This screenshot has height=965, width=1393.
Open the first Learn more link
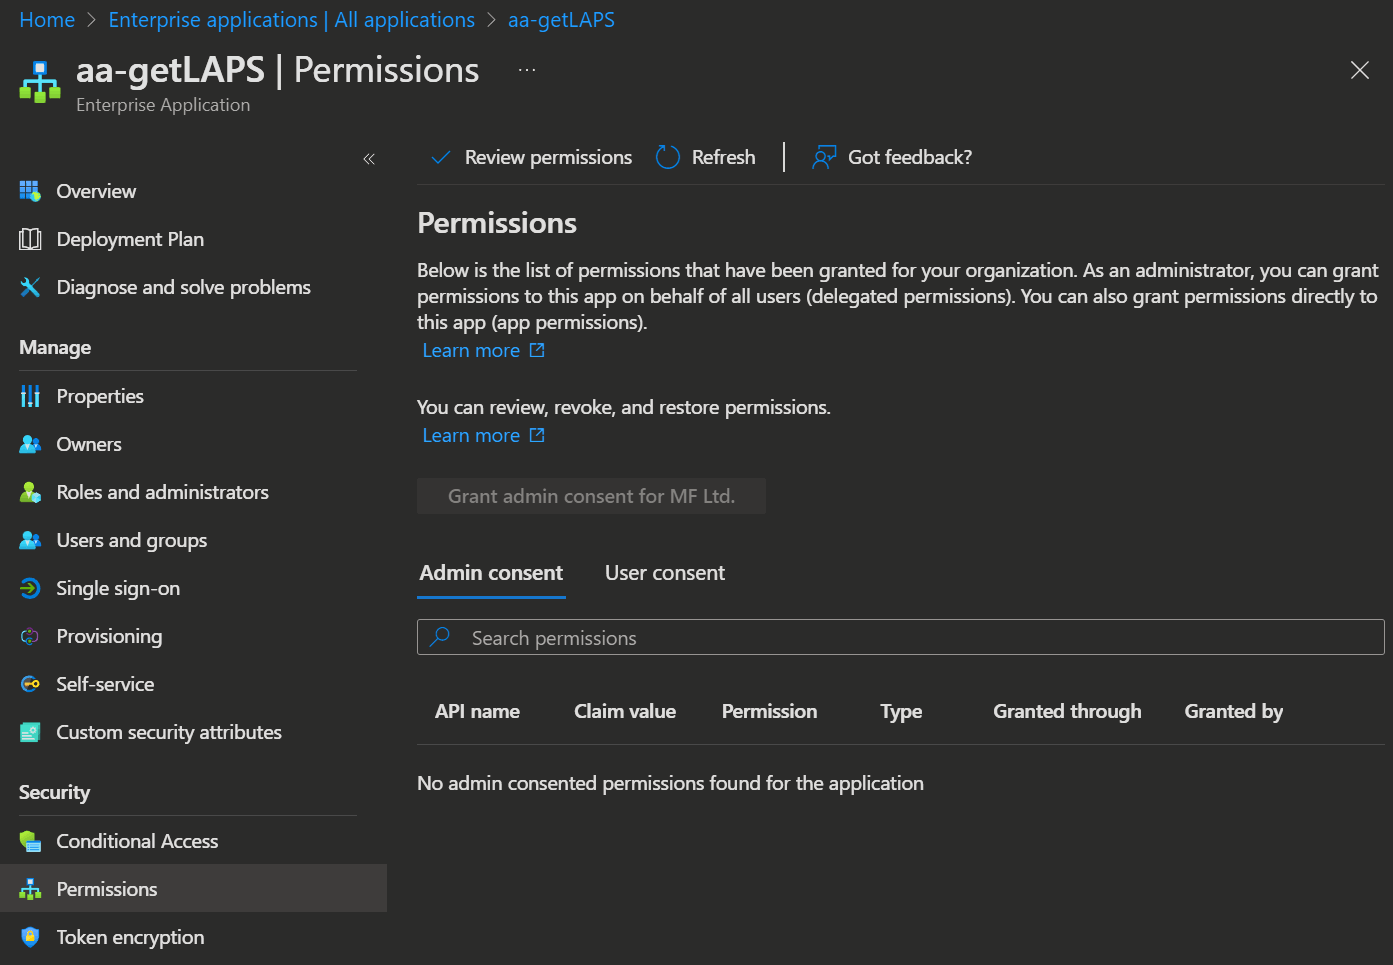483,350
